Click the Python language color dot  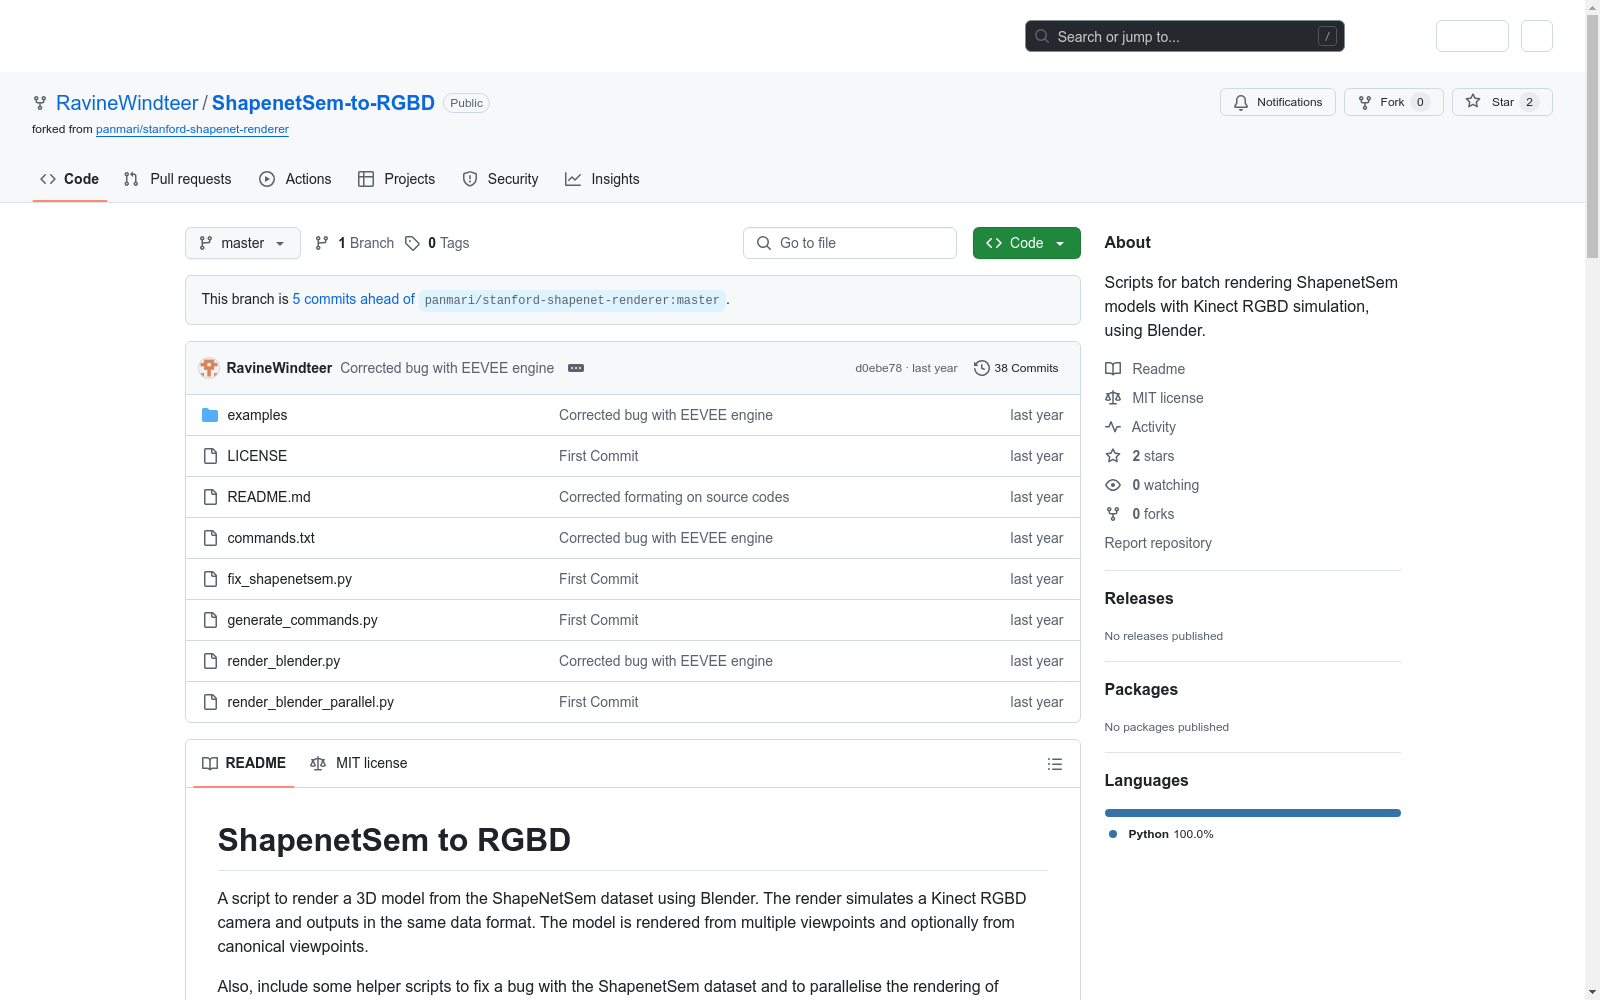pyautogui.click(x=1113, y=834)
